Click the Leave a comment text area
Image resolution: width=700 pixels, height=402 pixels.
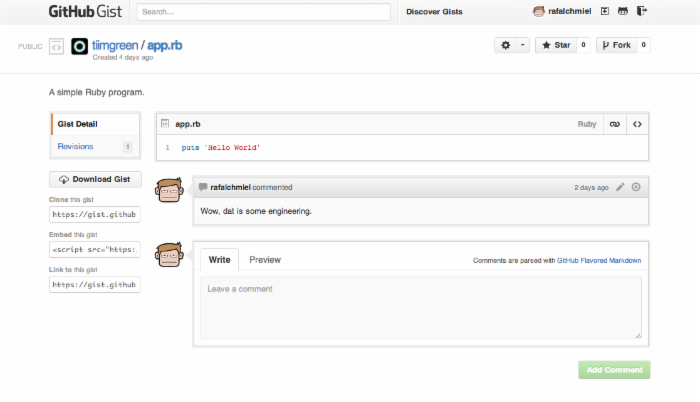coord(421,308)
